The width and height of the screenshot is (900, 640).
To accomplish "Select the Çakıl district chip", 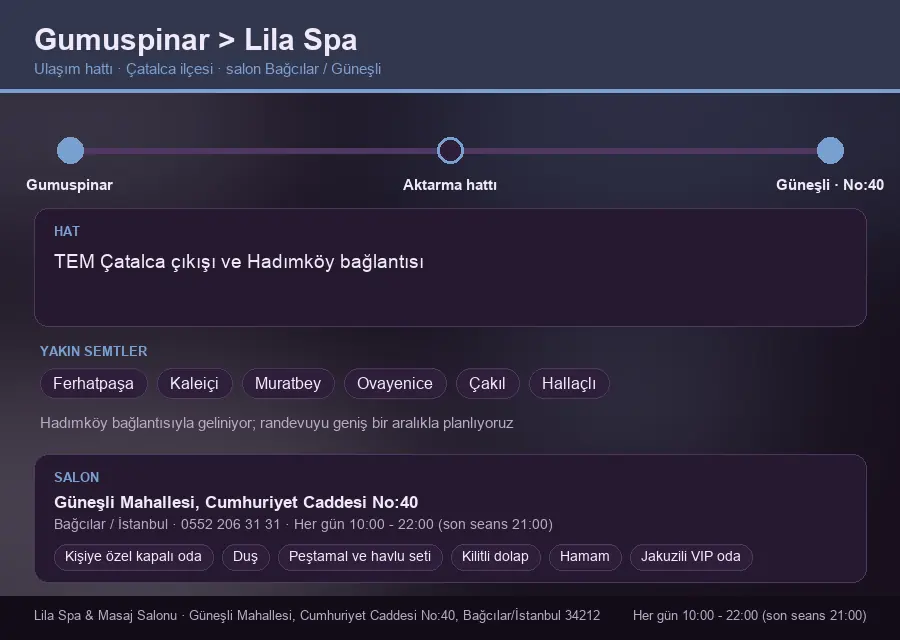I will 487,383.
